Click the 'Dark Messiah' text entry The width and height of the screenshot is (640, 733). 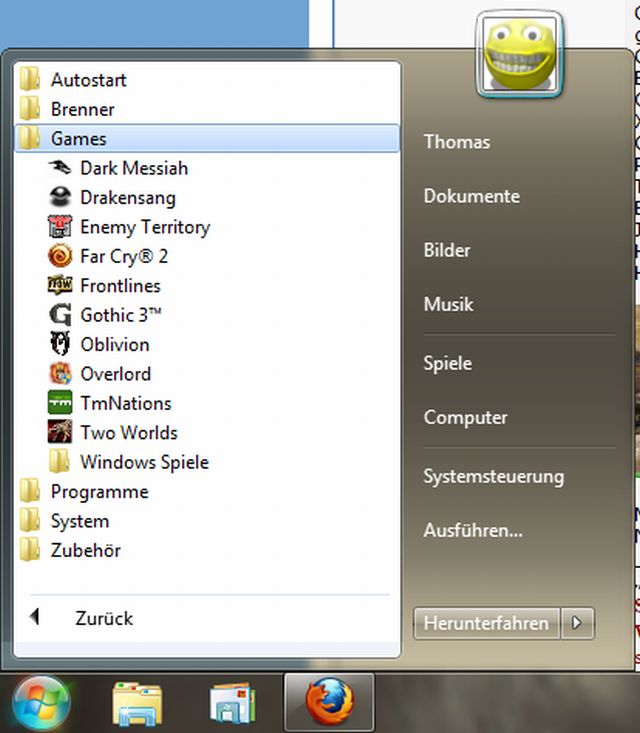[x=134, y=168]
